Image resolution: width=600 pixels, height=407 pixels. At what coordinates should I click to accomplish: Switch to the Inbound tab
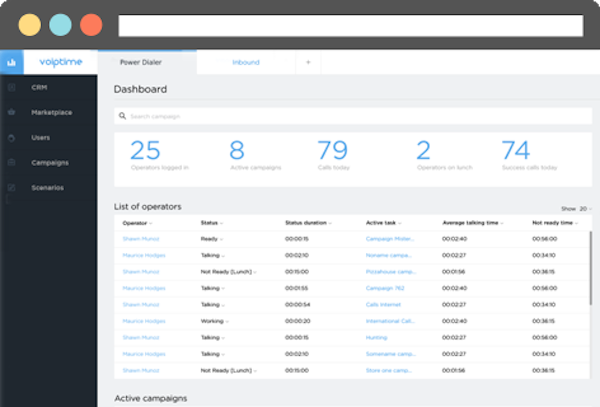246,62
